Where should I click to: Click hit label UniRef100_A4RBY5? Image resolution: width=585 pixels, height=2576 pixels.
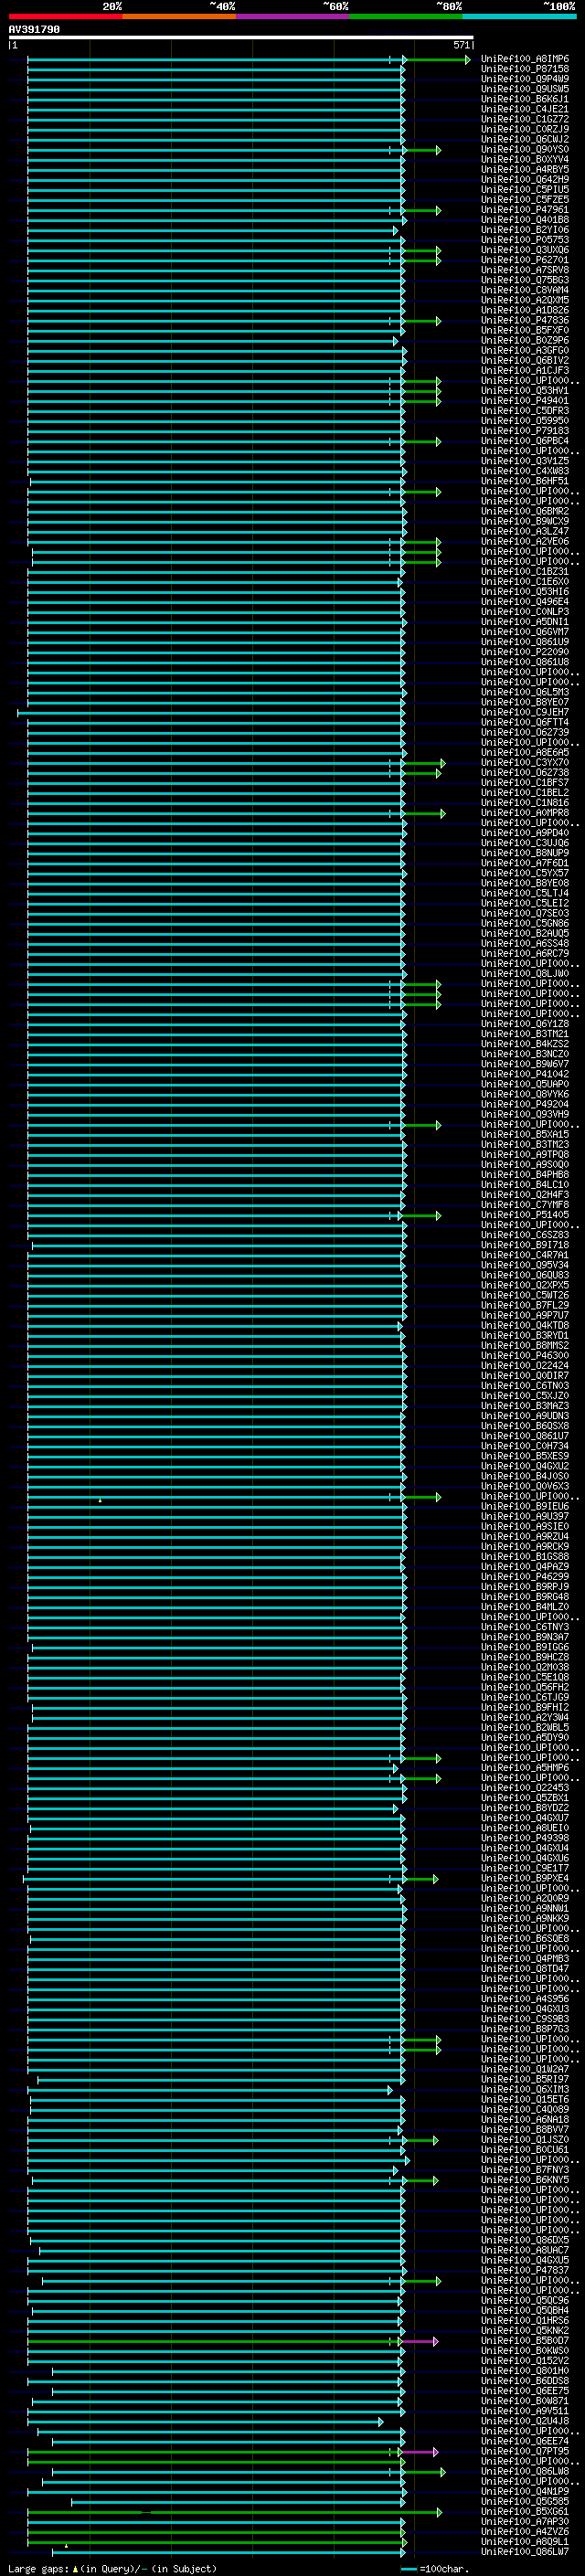pyautogui.click(x=525, y=170)
